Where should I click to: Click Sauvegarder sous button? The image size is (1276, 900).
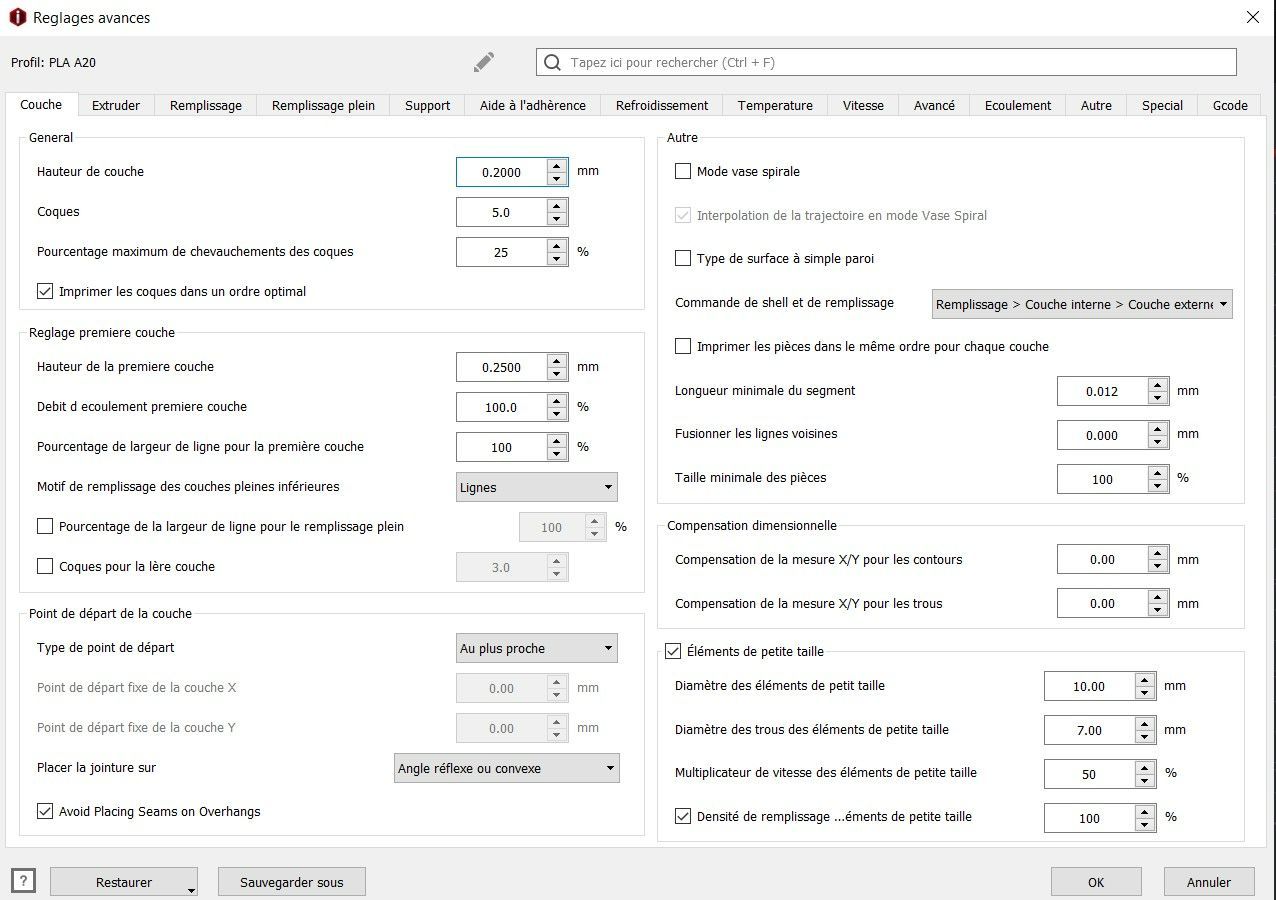[292, 882]
